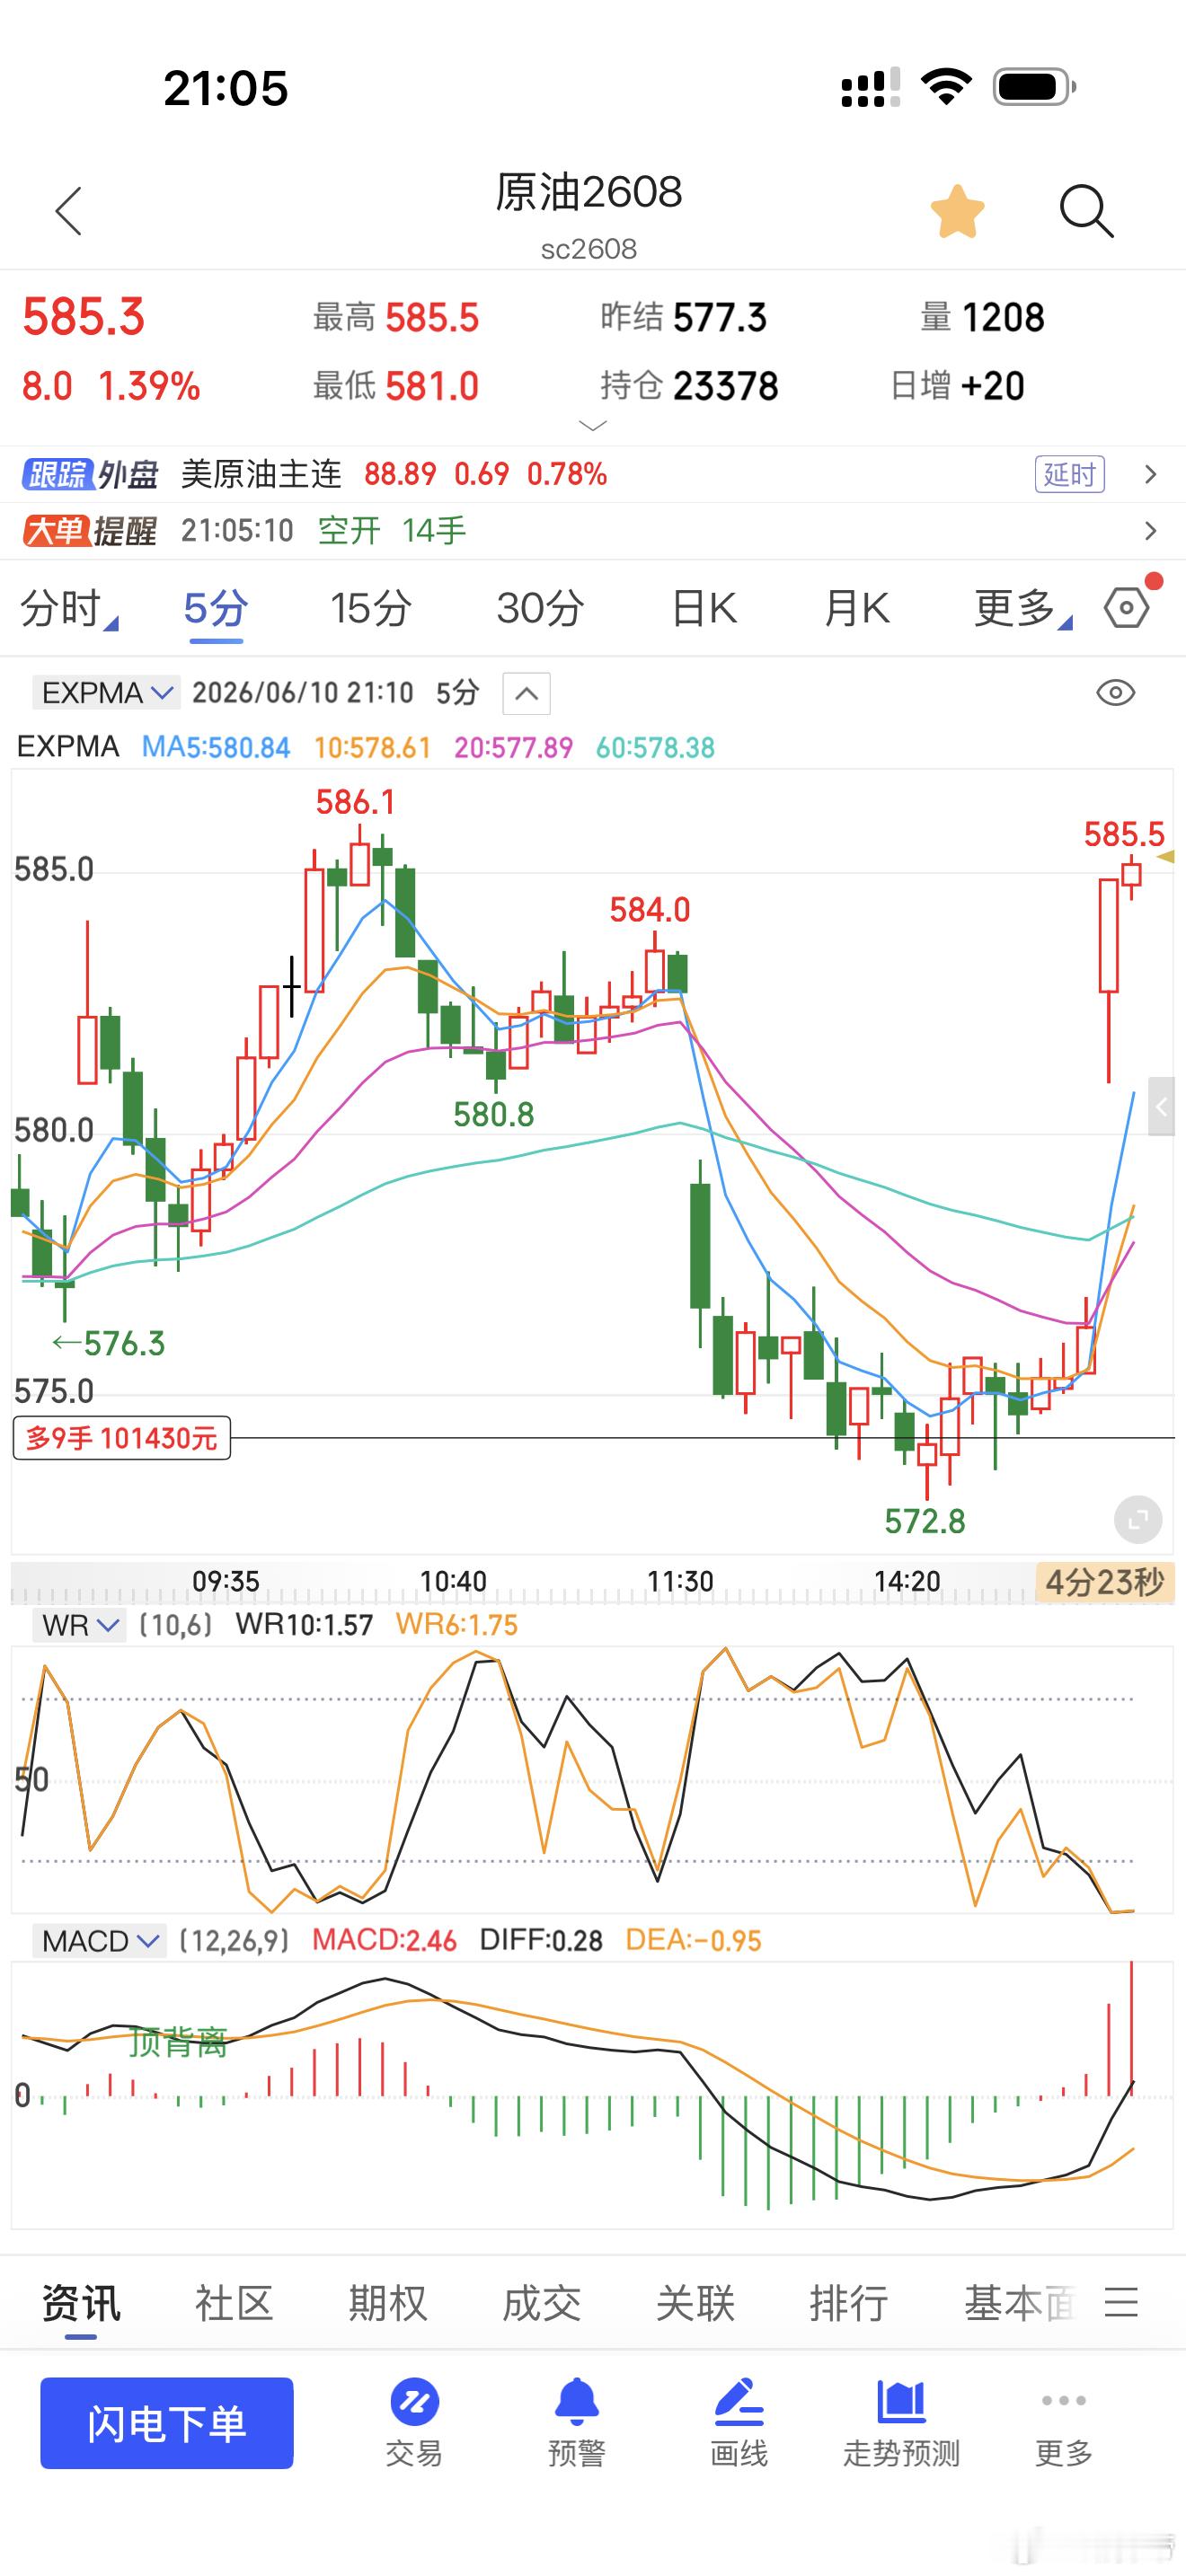1186x2576 pixels.
Task: Open tab list hamburger menu icon
Action: (x=1121, y=2302)
